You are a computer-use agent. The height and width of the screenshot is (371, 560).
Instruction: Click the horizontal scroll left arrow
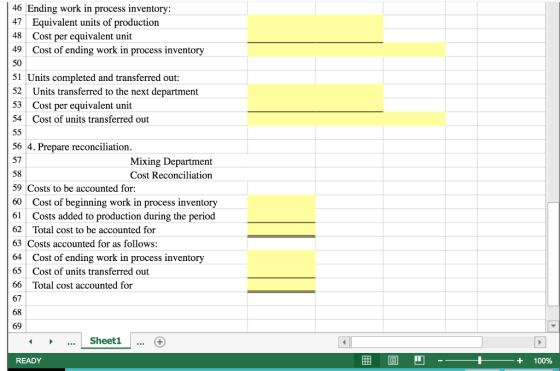coord(344,342)
